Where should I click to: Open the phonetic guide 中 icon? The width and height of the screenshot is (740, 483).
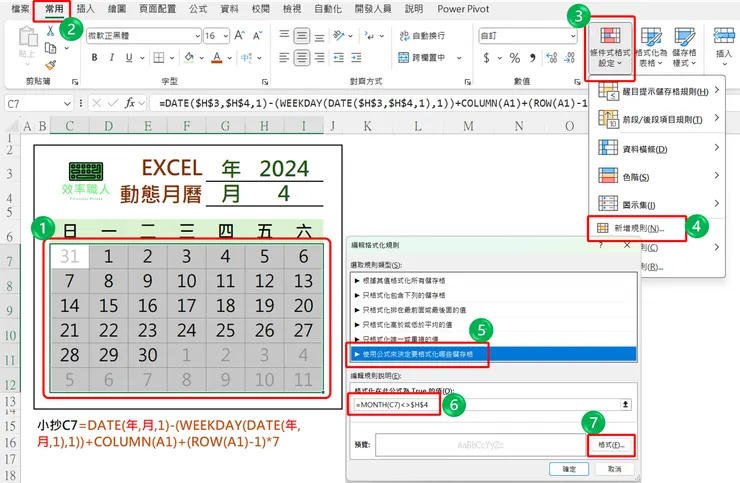point(246,58)
